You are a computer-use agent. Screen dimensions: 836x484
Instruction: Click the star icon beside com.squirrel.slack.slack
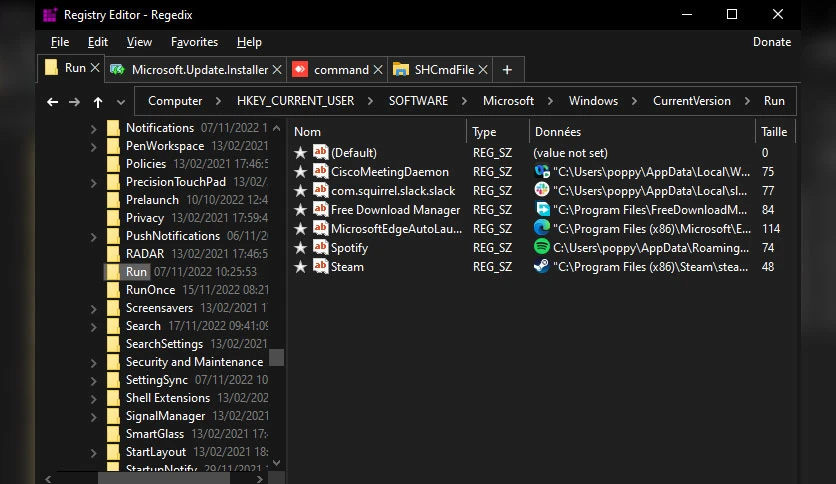pyautogui.click(x=300, y=191)
